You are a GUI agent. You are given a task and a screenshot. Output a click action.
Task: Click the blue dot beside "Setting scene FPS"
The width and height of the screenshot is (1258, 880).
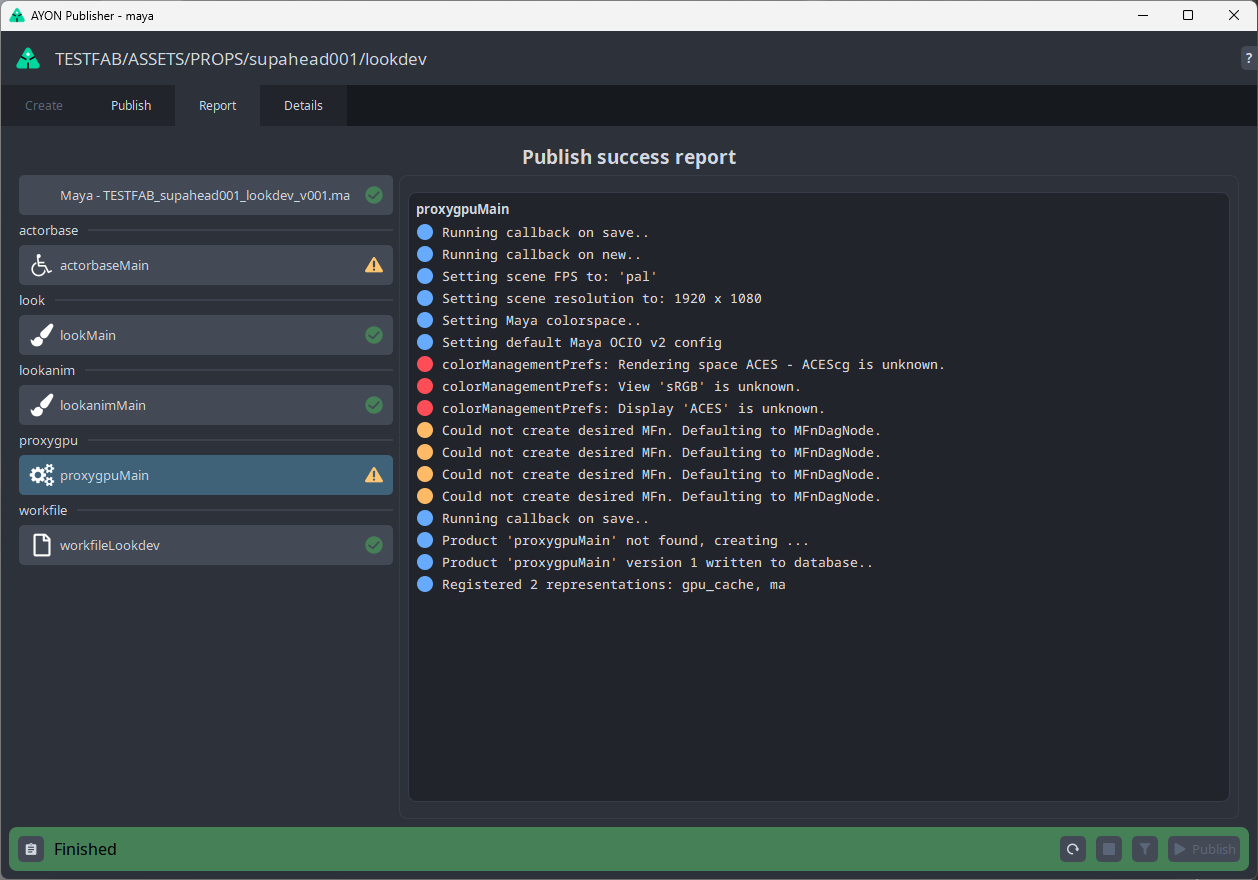(425, 276)
